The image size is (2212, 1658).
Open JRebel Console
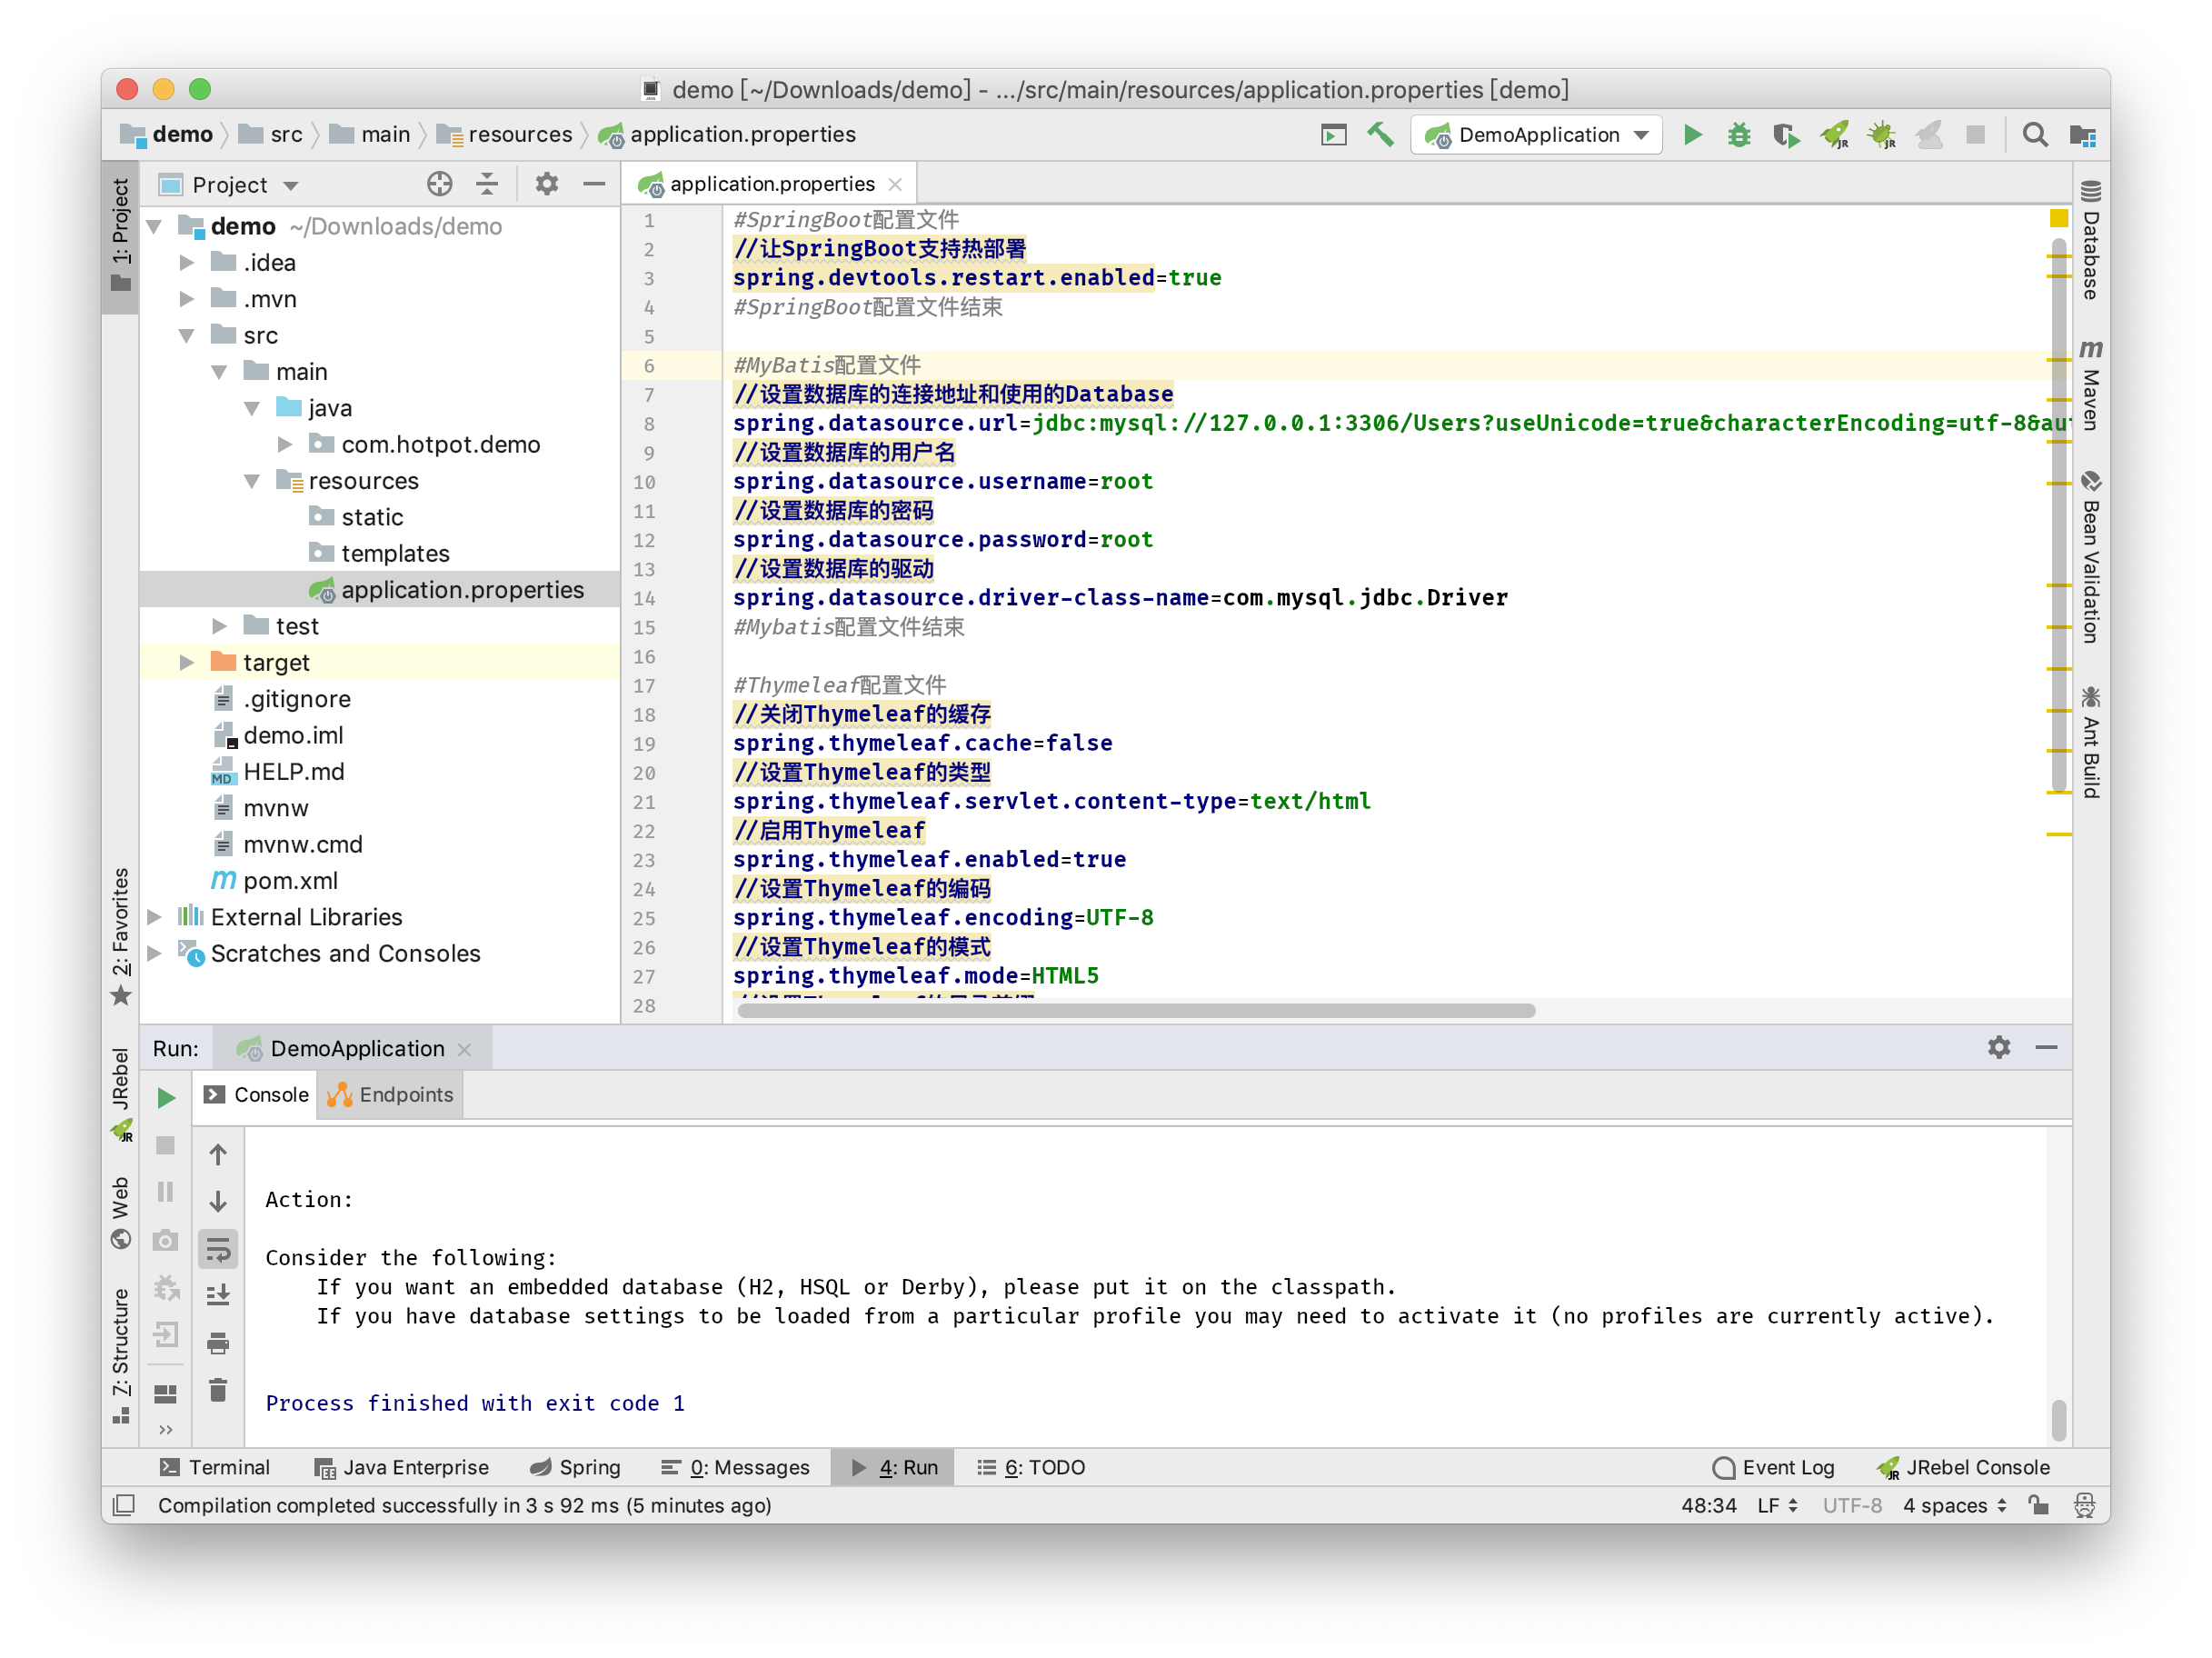click(x=1962, y=1467)
